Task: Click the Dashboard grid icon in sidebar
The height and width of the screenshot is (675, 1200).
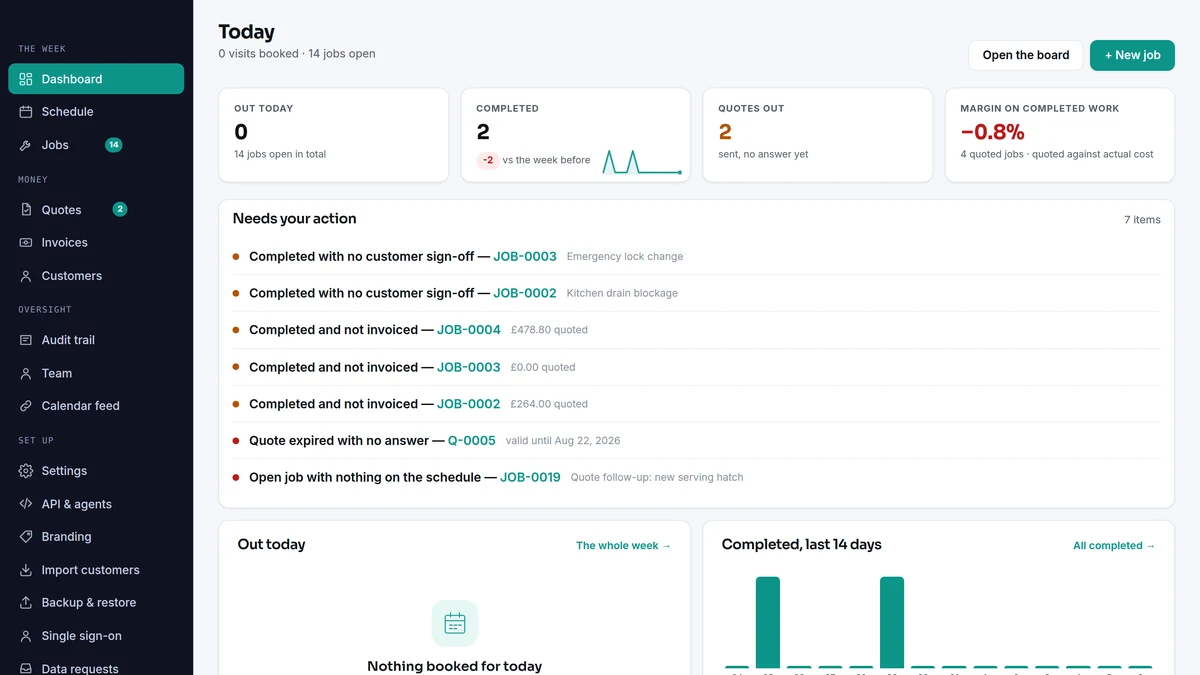Action: click(x=26, y=79)
